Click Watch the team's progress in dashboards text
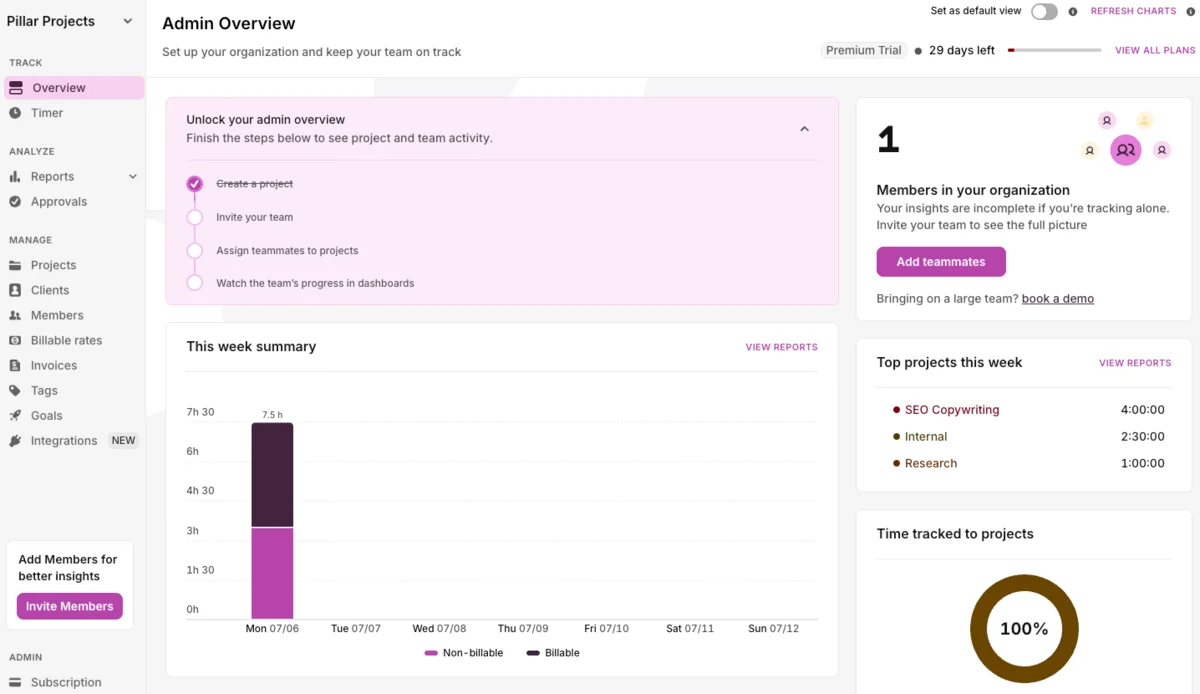 [315, 283]
